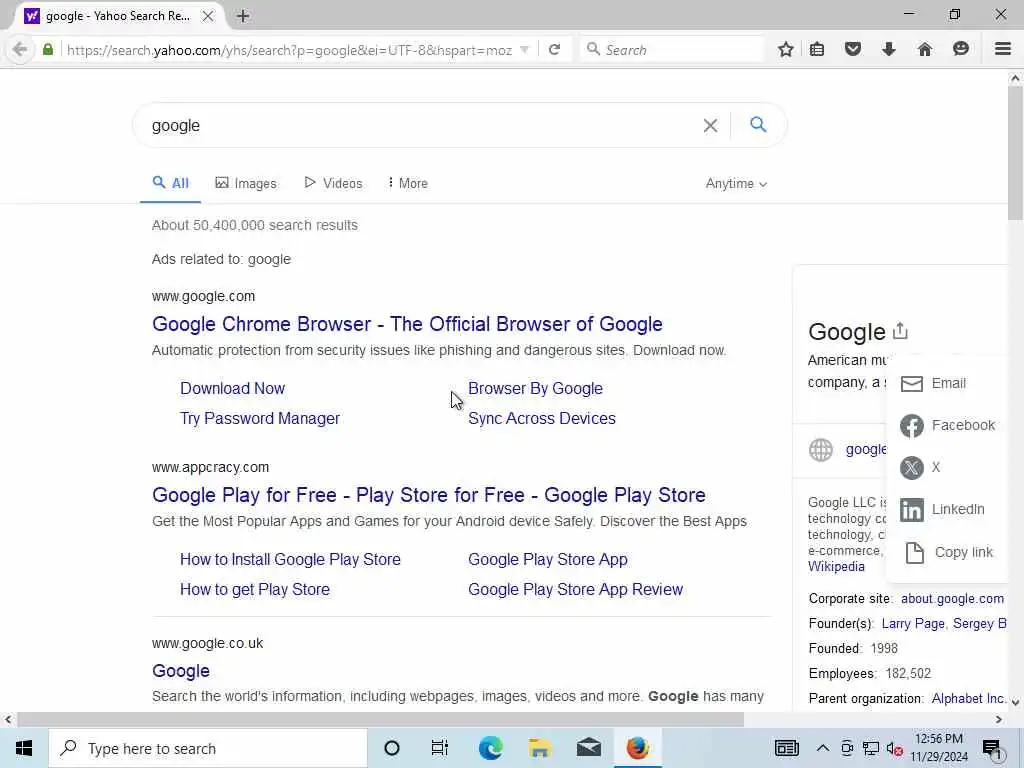
Task: Open the Downloads arrow icon
Action: (x=889, y=49)
